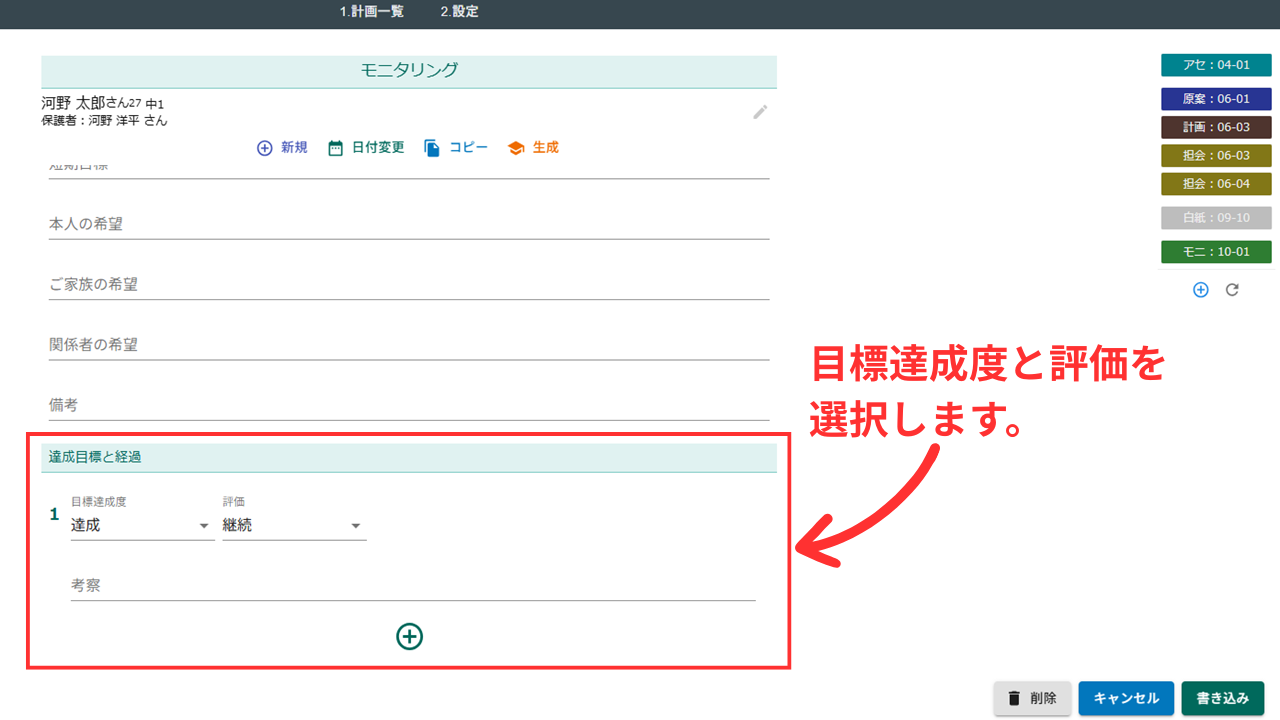Screen dimensions: 1280x720
Task: Click the 考察 input field
Action: coord(412,586)
